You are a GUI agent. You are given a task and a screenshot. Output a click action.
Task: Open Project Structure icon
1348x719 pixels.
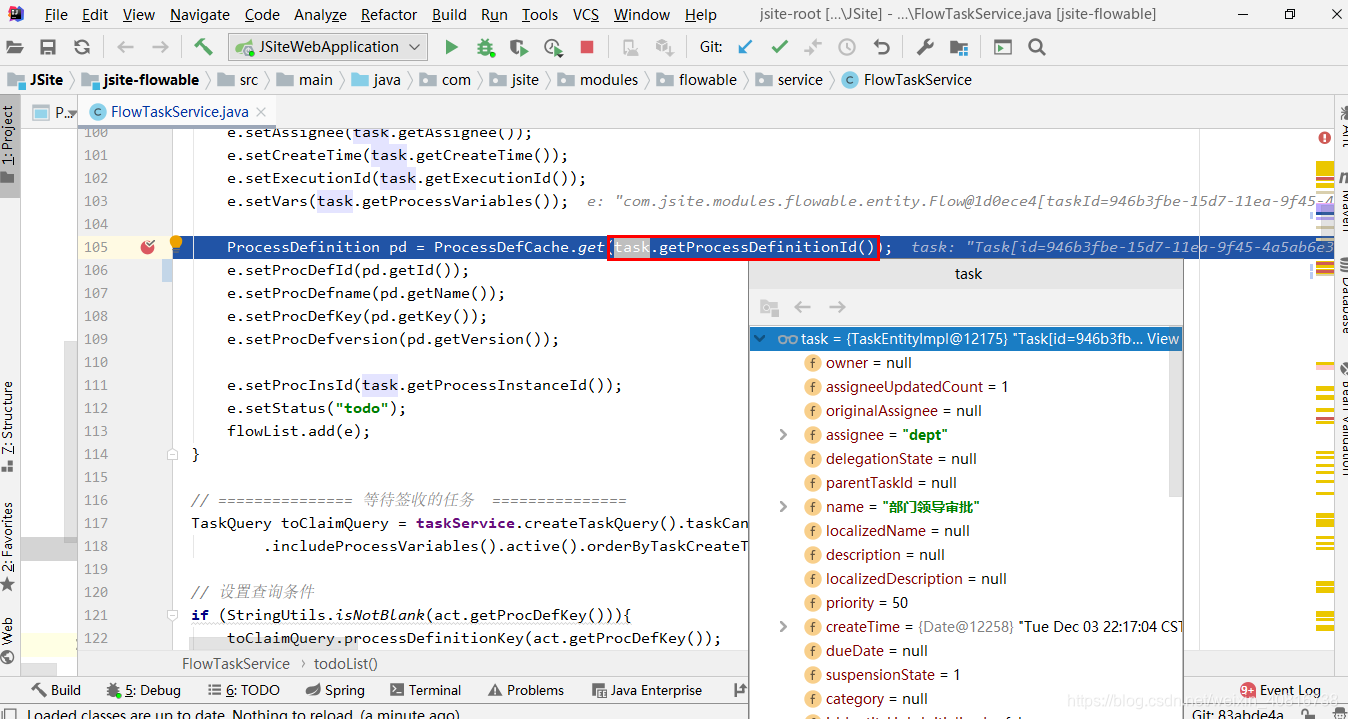pos(959,47)
